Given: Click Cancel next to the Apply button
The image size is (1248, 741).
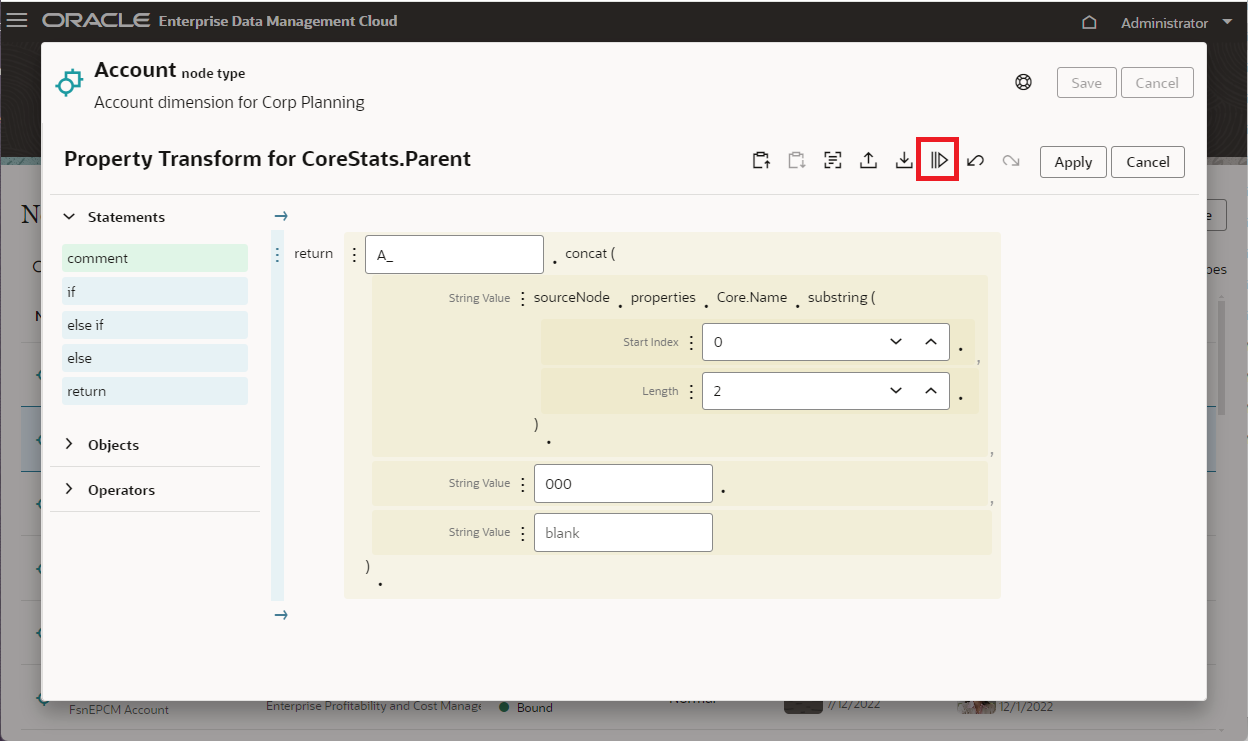Looking at the screenshot, I should pos(1148,161).
